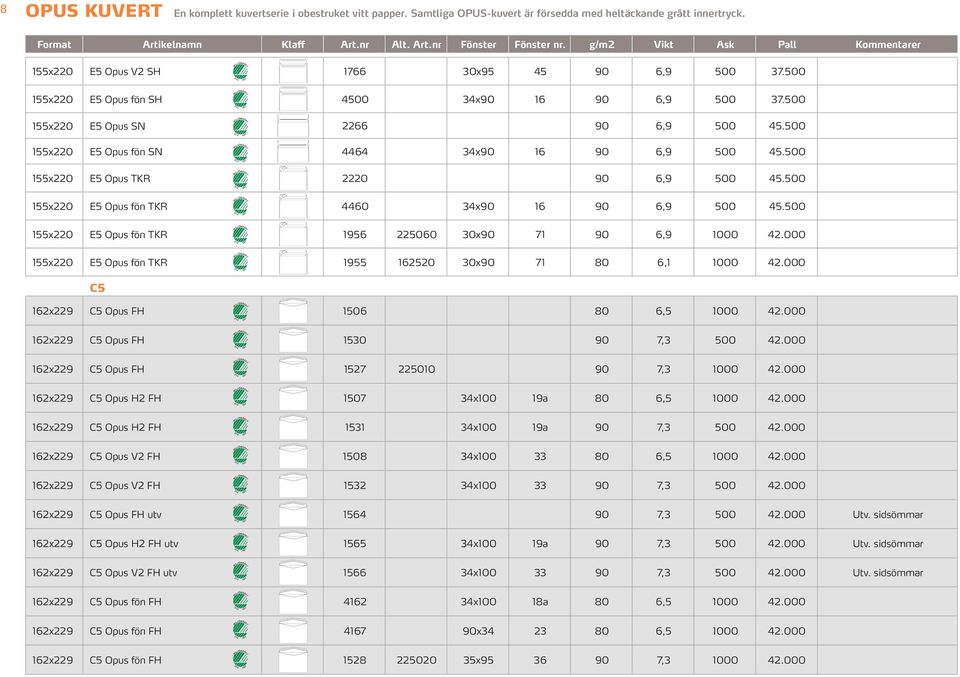This screenshot has width=960, height=677.
Task: Click the Pall column header
Action: click(787, 44)
